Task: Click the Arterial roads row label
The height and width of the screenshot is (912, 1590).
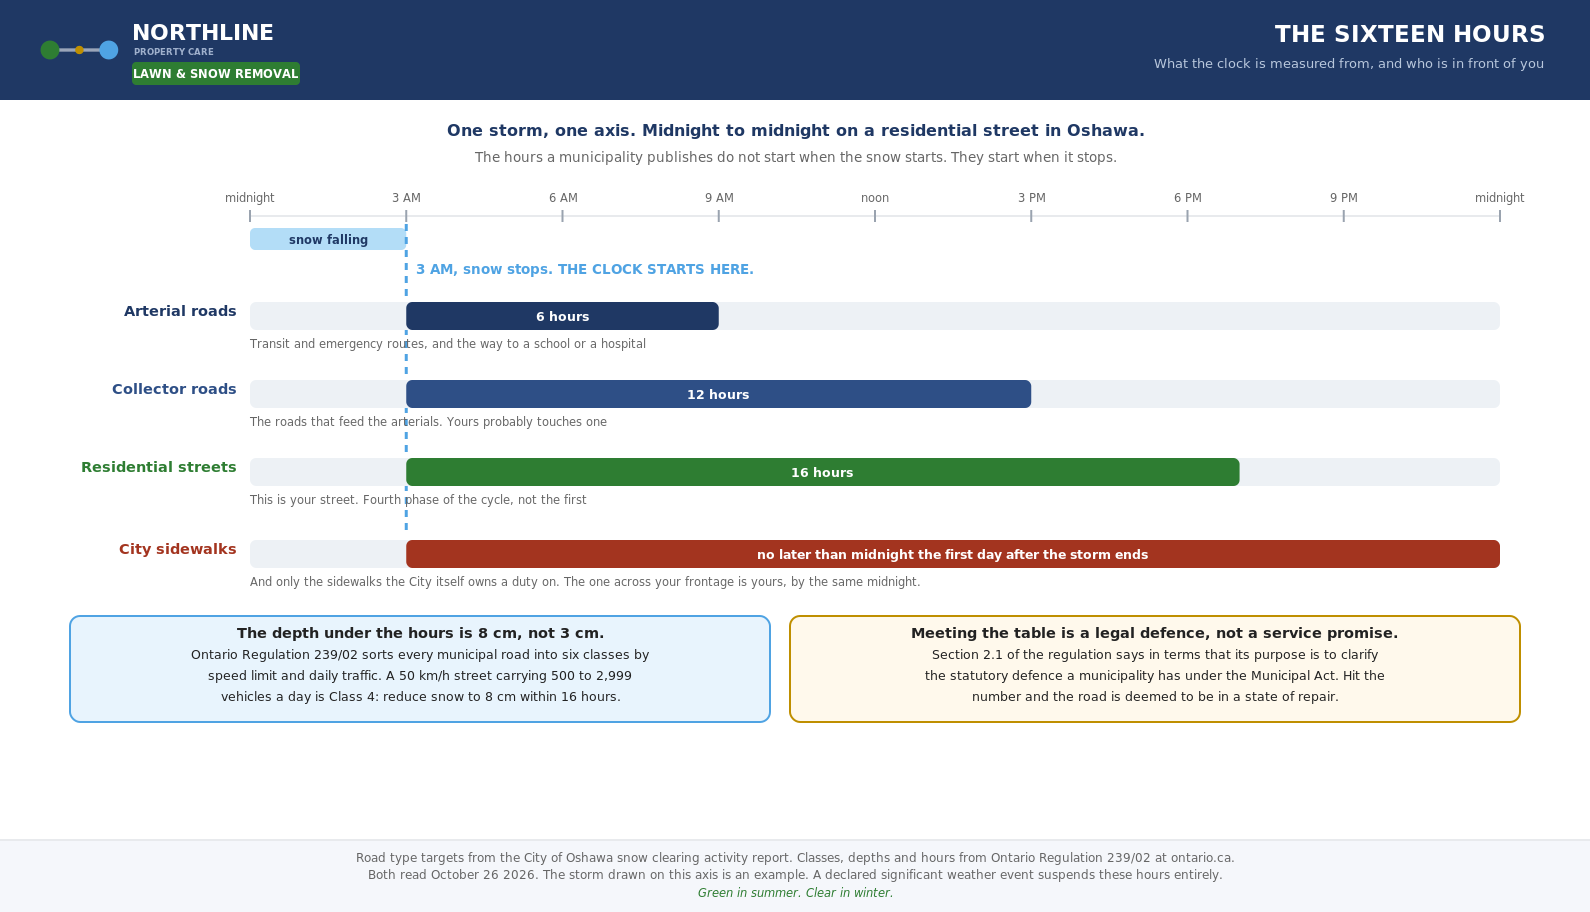Action: pos(180,312)
